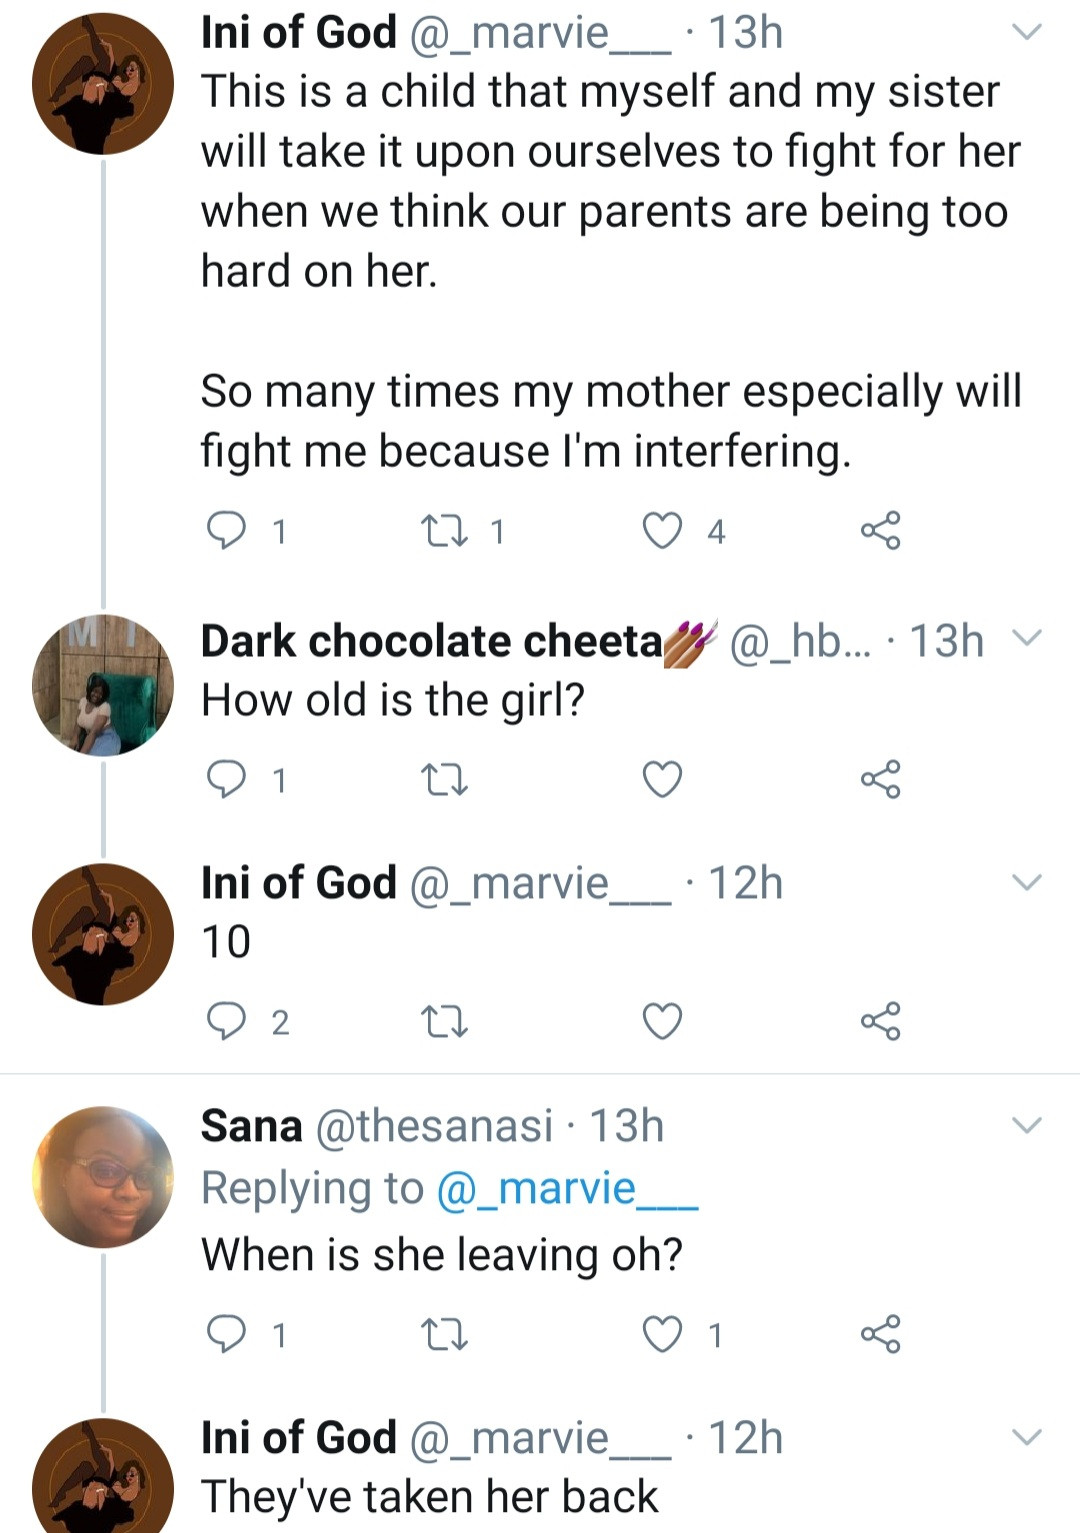Like the tweet with 4 likes
1080x1533 pixels.
click(662, 530)
